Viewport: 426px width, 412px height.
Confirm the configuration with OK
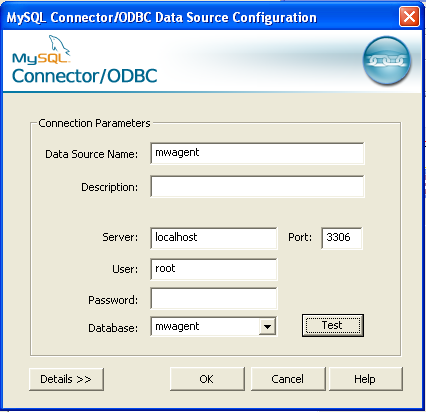point(207,379)
